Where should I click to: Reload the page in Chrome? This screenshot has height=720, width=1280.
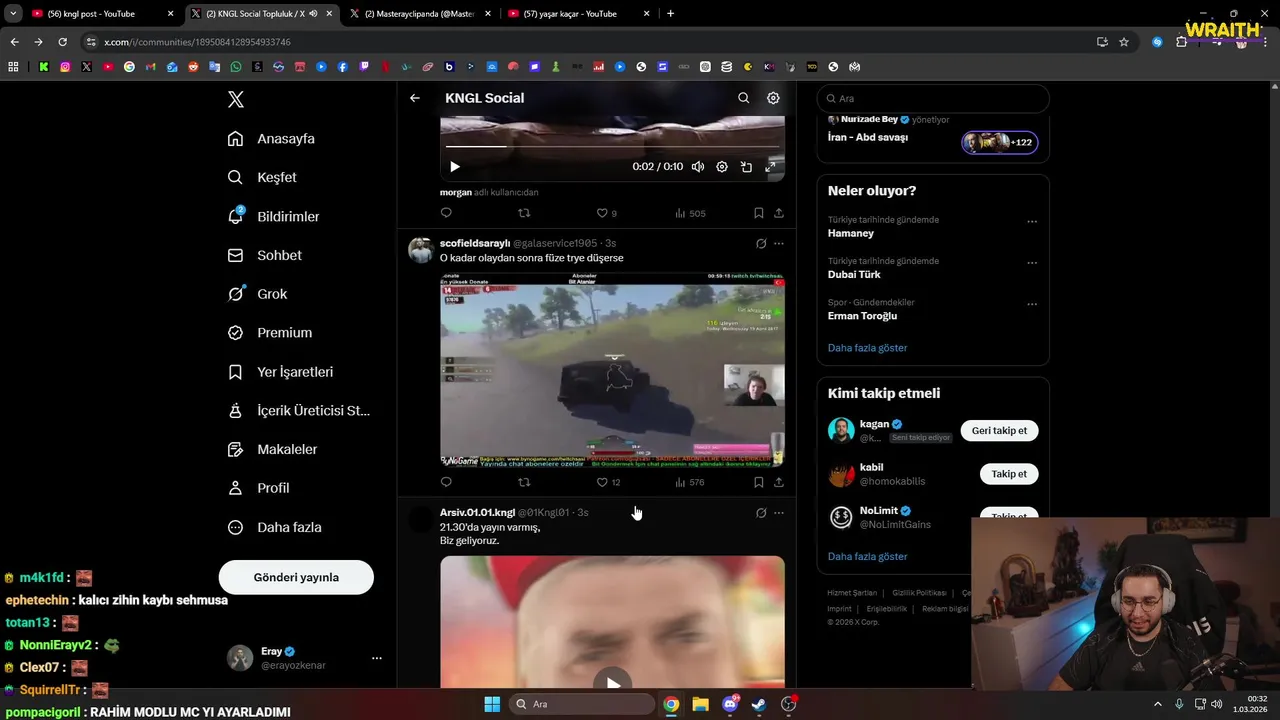[62, 42]
